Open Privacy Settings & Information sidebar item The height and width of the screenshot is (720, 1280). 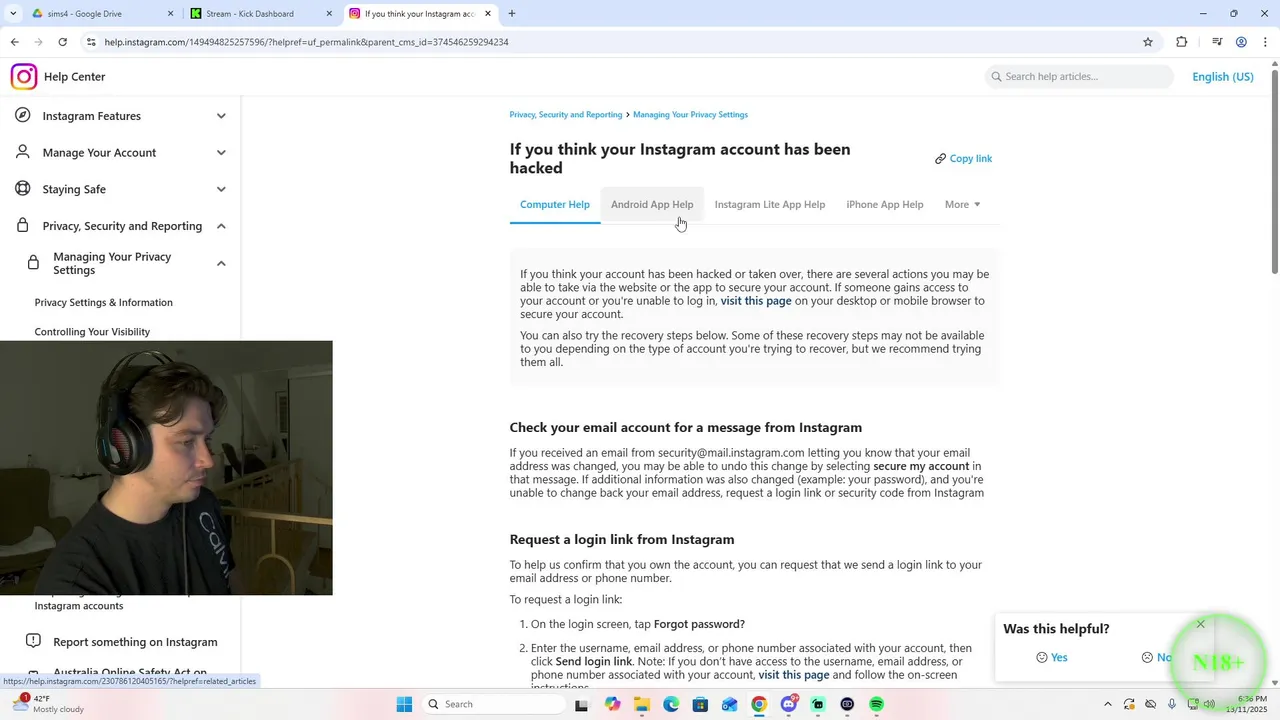[104, 302]
